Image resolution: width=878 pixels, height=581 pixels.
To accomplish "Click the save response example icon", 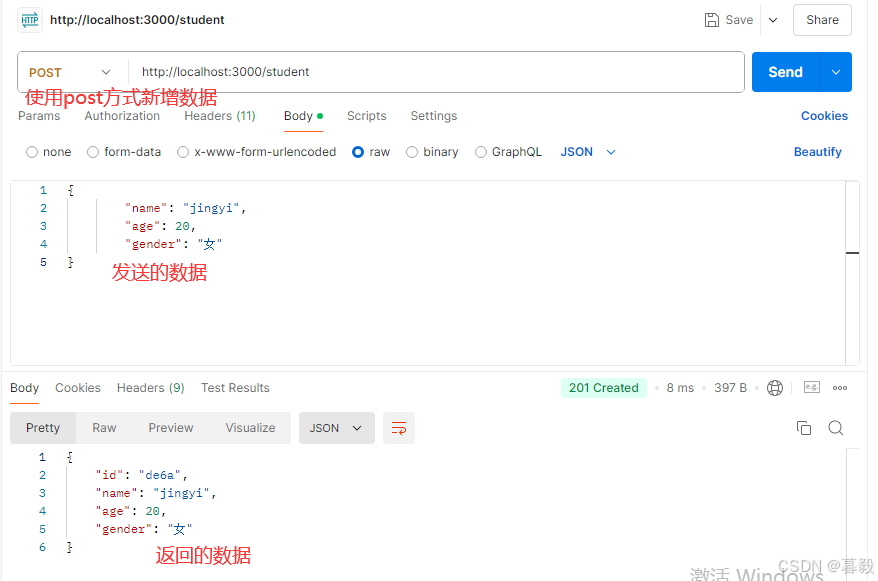I will (x=811, y=387).
